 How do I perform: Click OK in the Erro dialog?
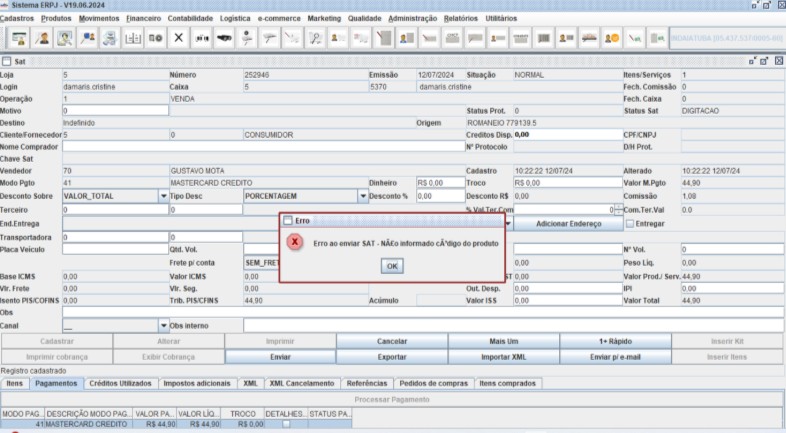click(x=392, y=266)
